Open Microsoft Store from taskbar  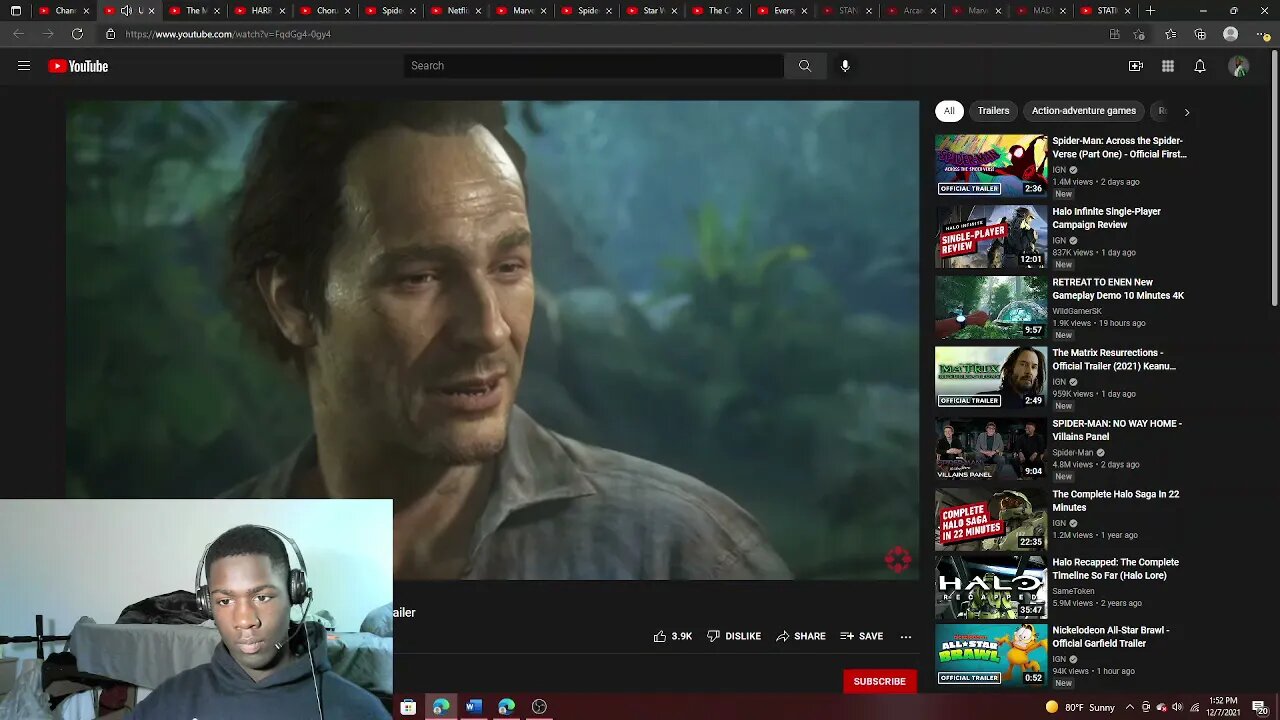(x=408, y=707)
